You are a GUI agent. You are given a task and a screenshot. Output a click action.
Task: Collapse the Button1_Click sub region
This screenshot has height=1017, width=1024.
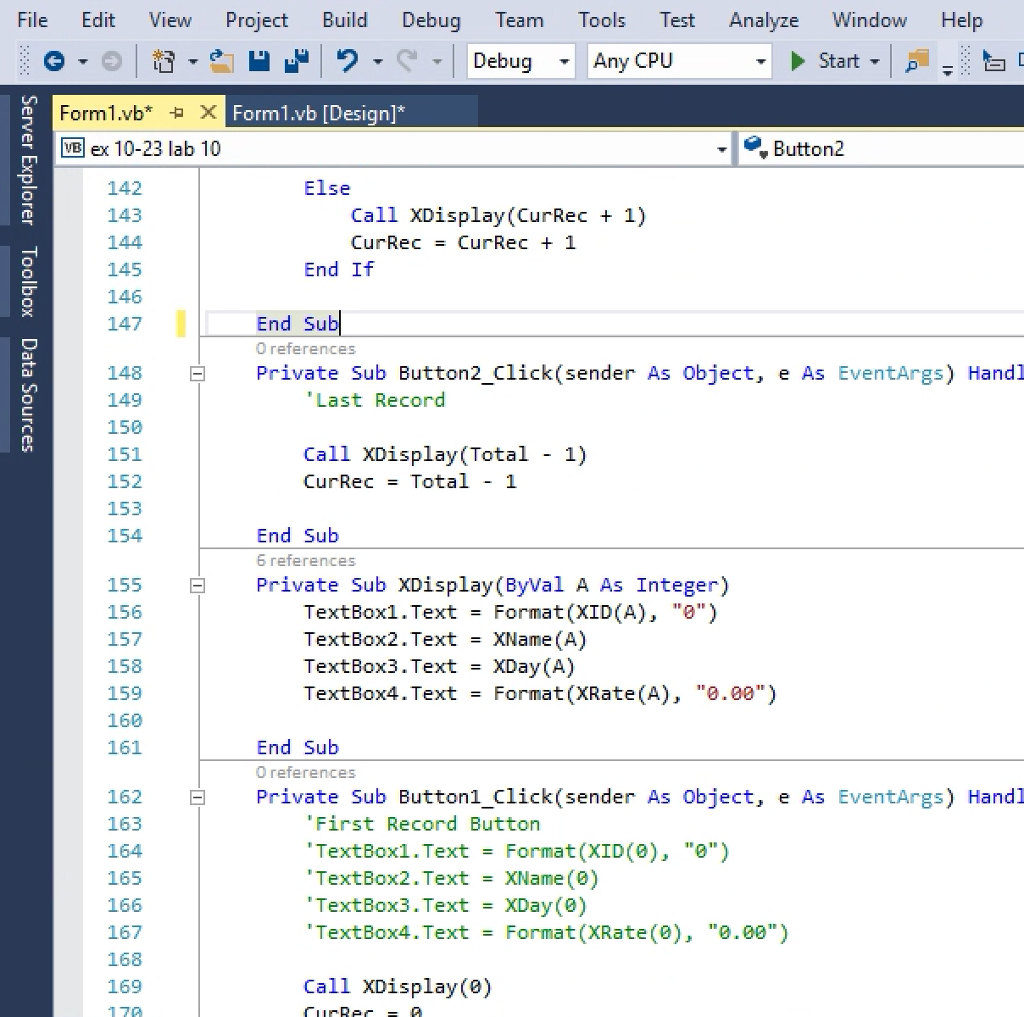click(x=197, y=797)
